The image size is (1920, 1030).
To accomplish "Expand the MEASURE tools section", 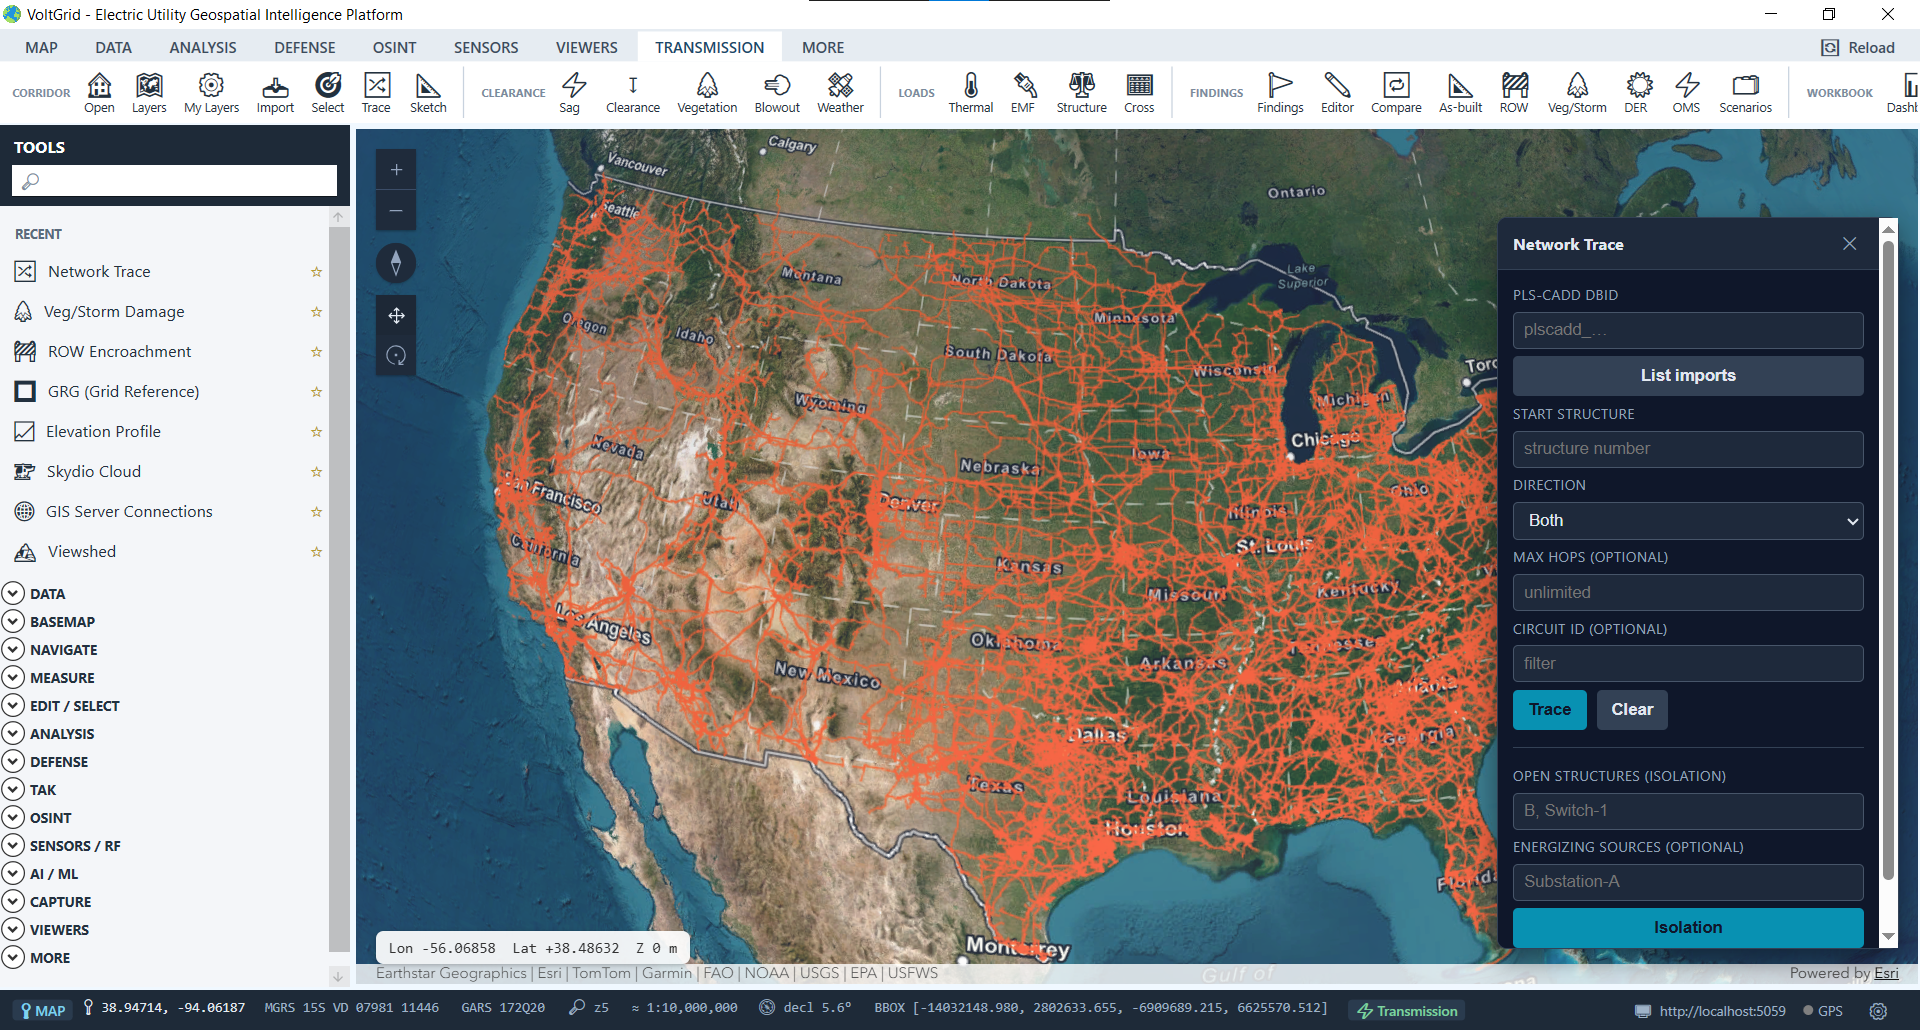I will [x=49, y=678].
